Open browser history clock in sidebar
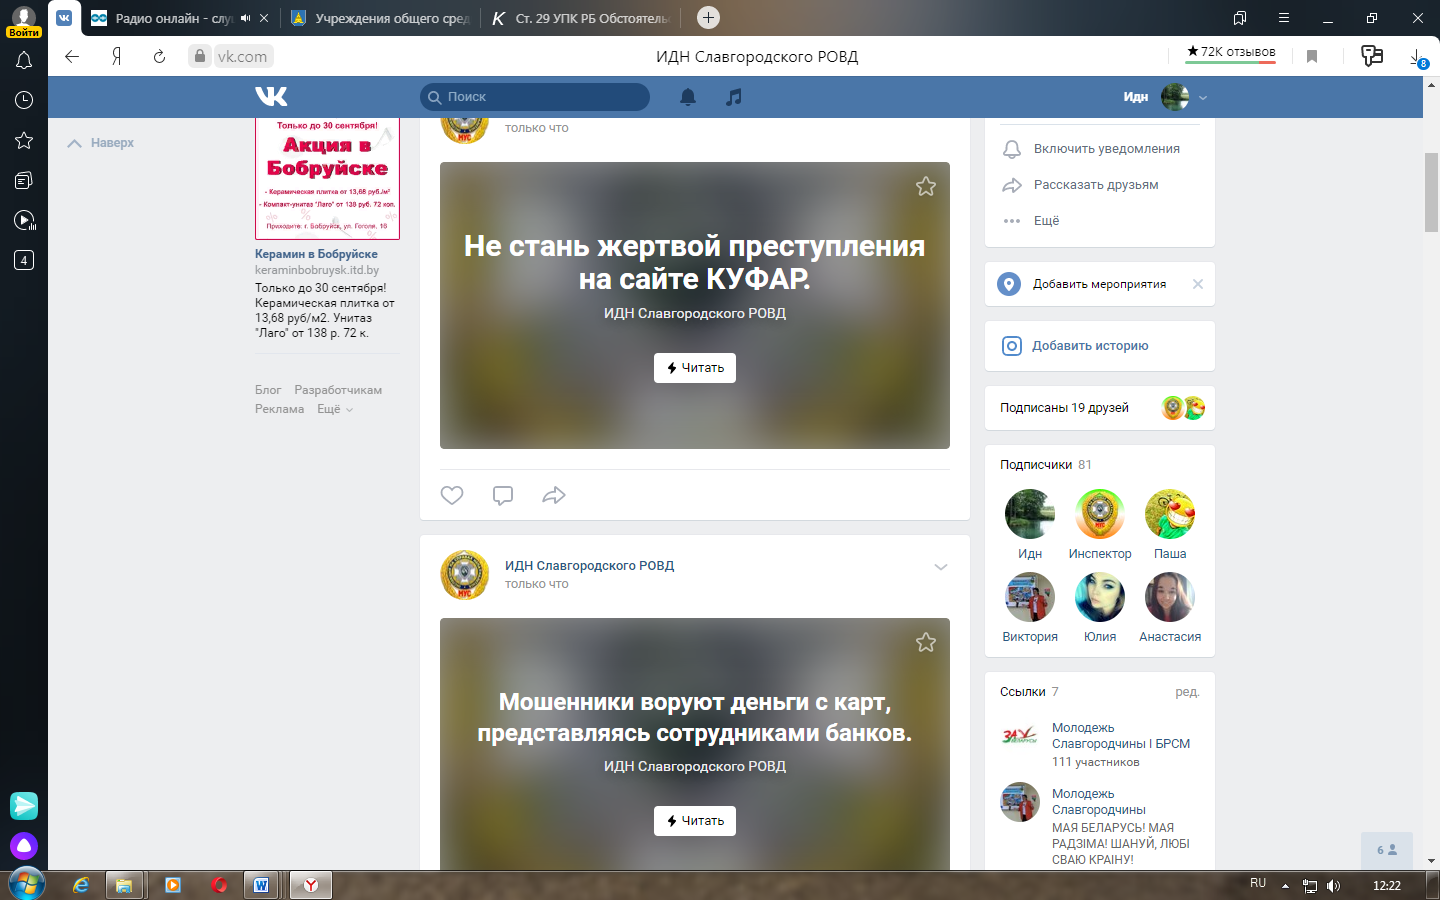The width and height of the screenshot is (1440, 900). [24, 100]
